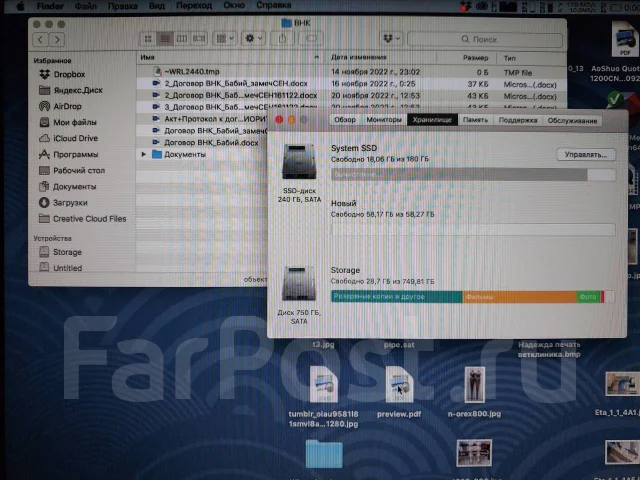Select Мои файлы in sidebar

(68, 122)
